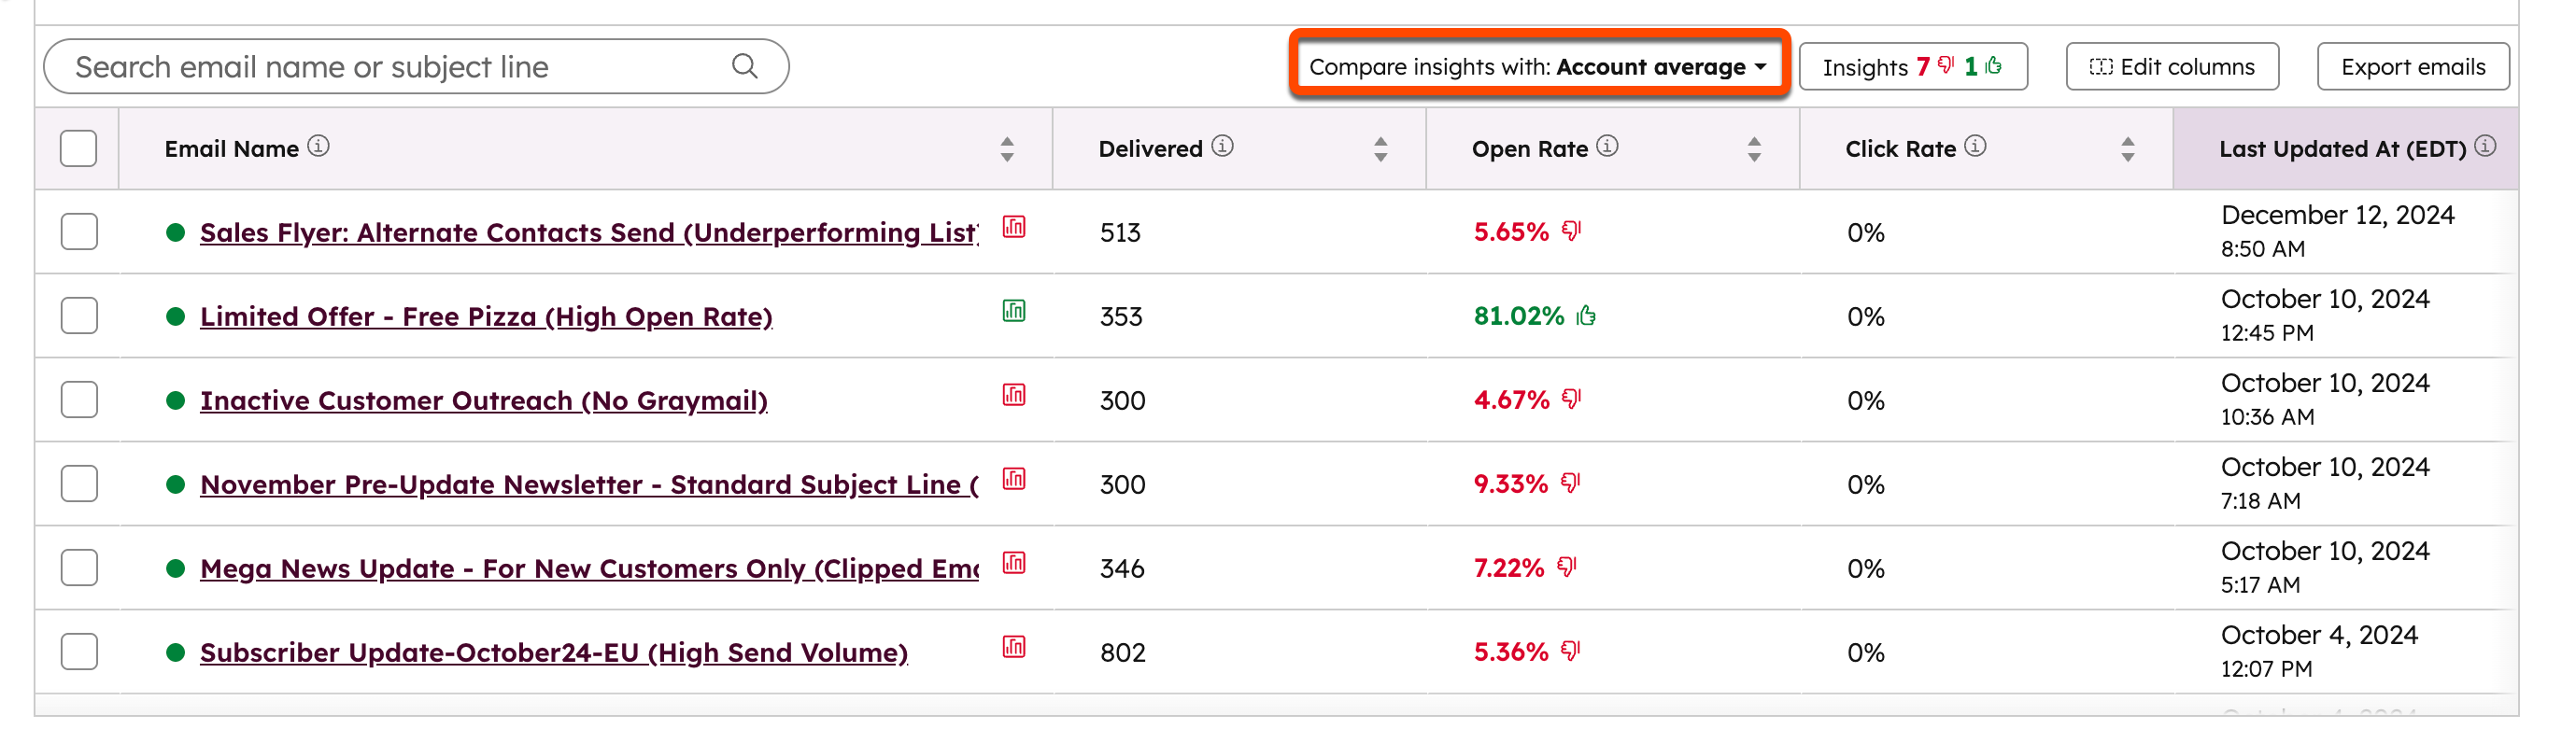
Task: Click info icon beside Click Rate header
Action: tap(1975, 147)
